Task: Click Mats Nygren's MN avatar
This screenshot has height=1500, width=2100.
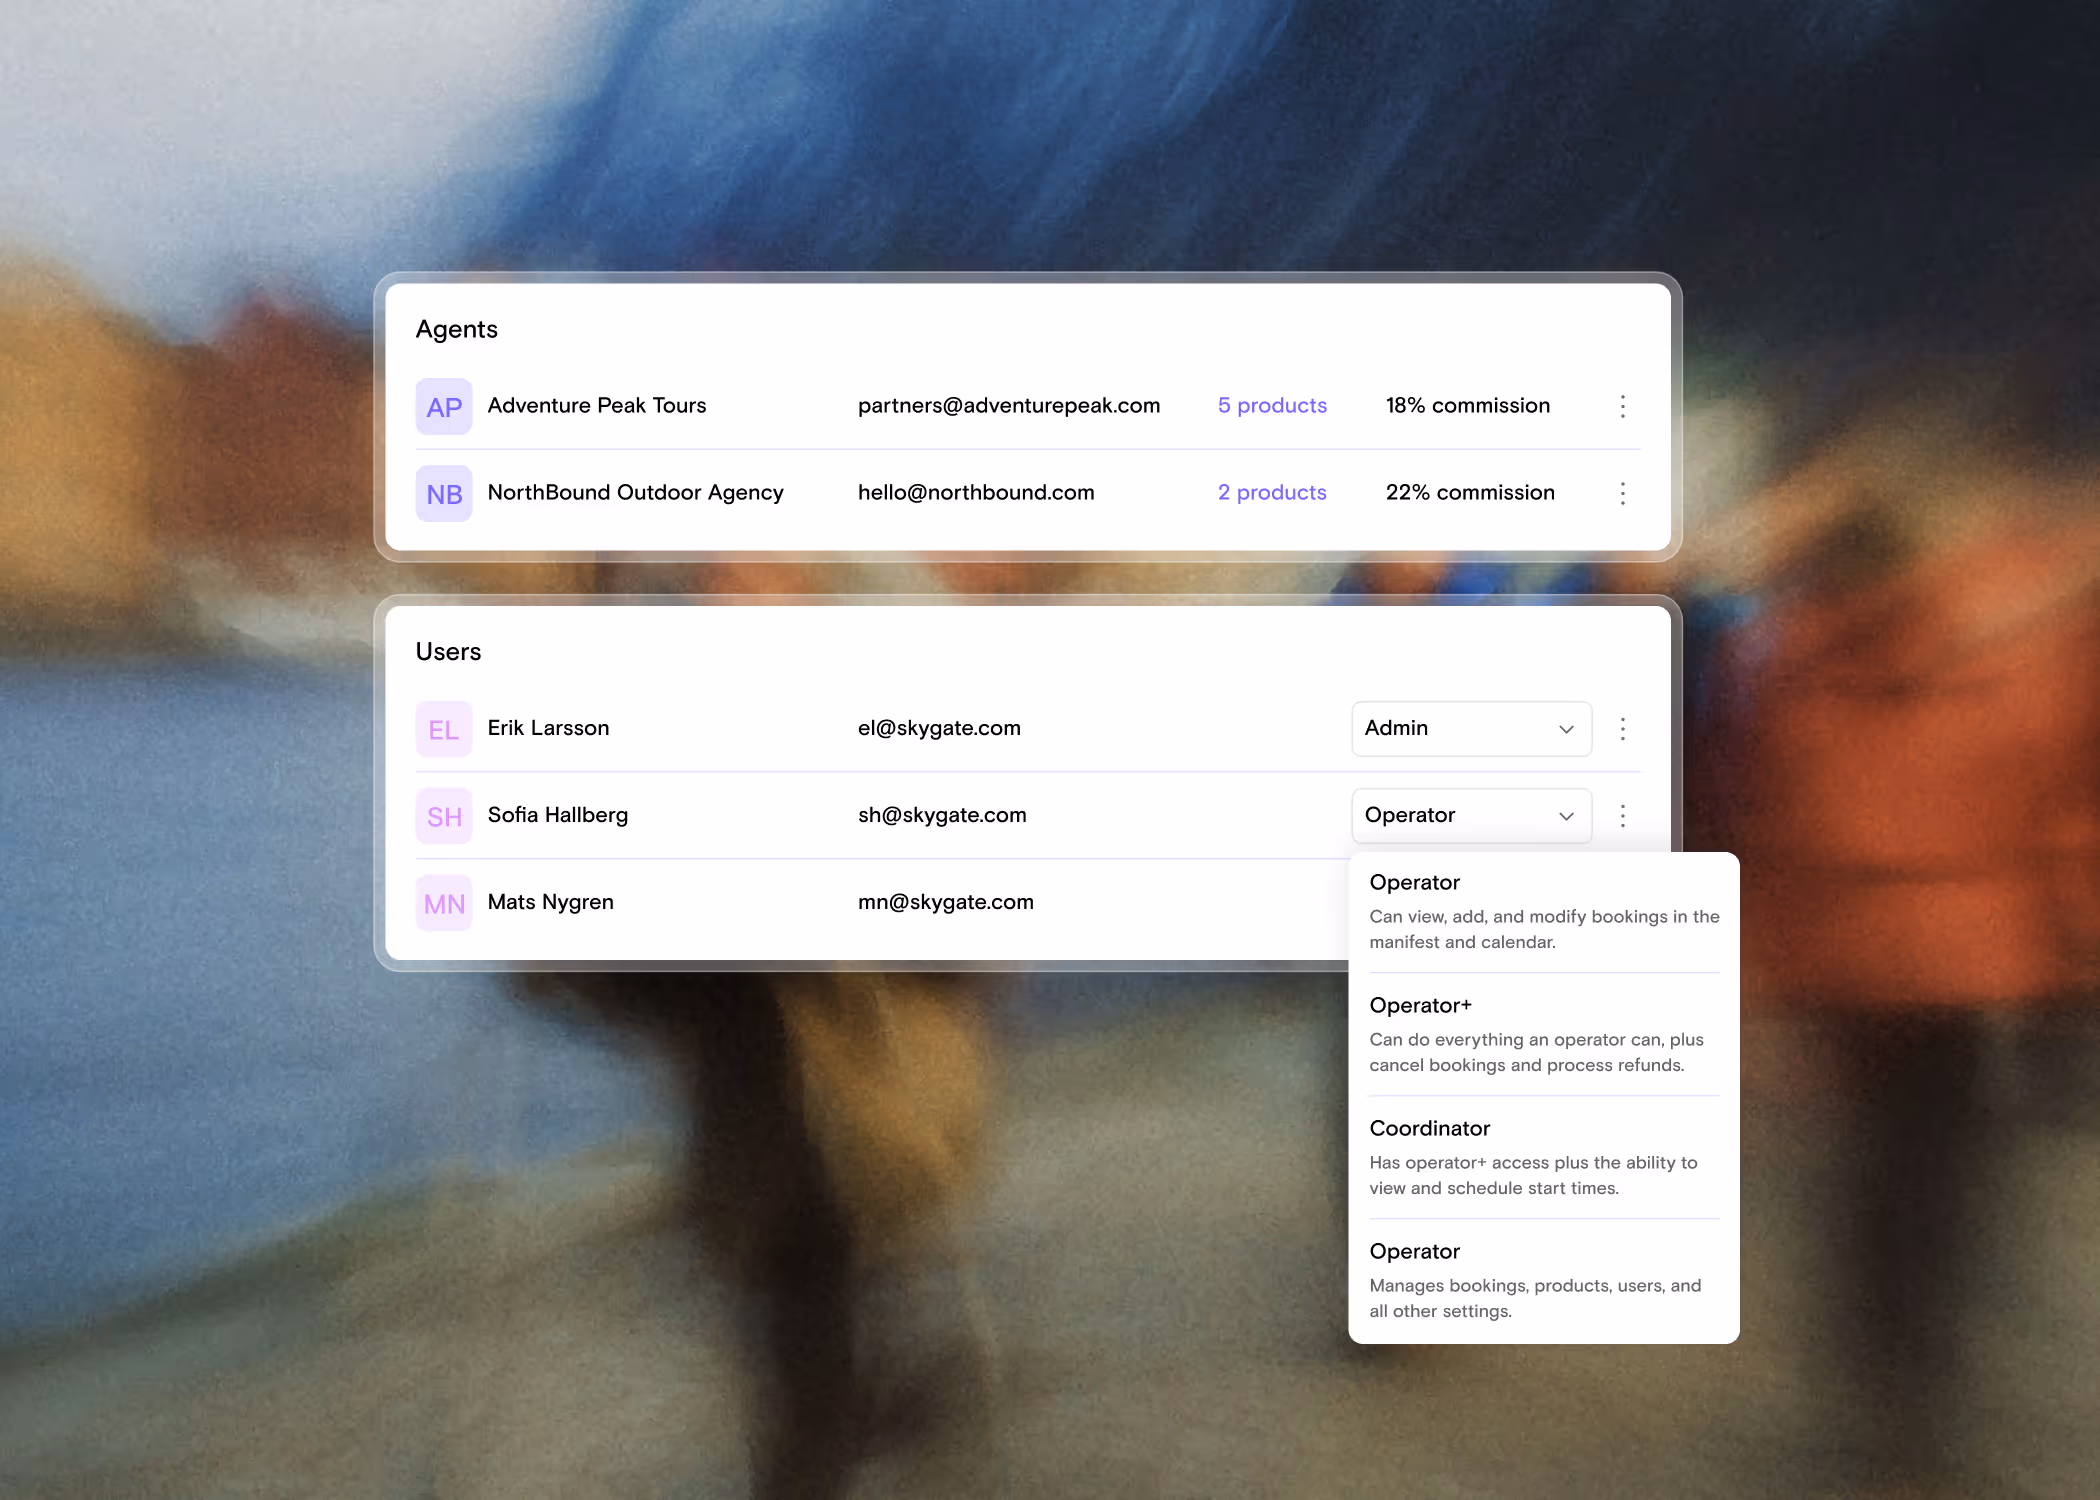Action: [443, 902]
